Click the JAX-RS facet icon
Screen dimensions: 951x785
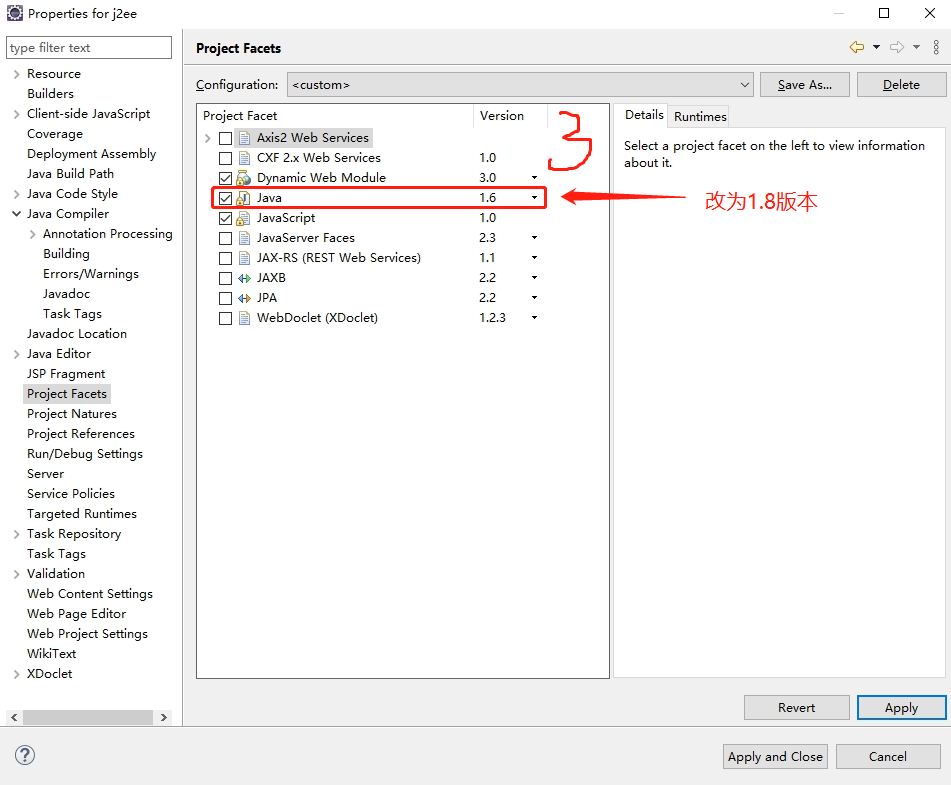pyautogui.click(x=244, y=258)
